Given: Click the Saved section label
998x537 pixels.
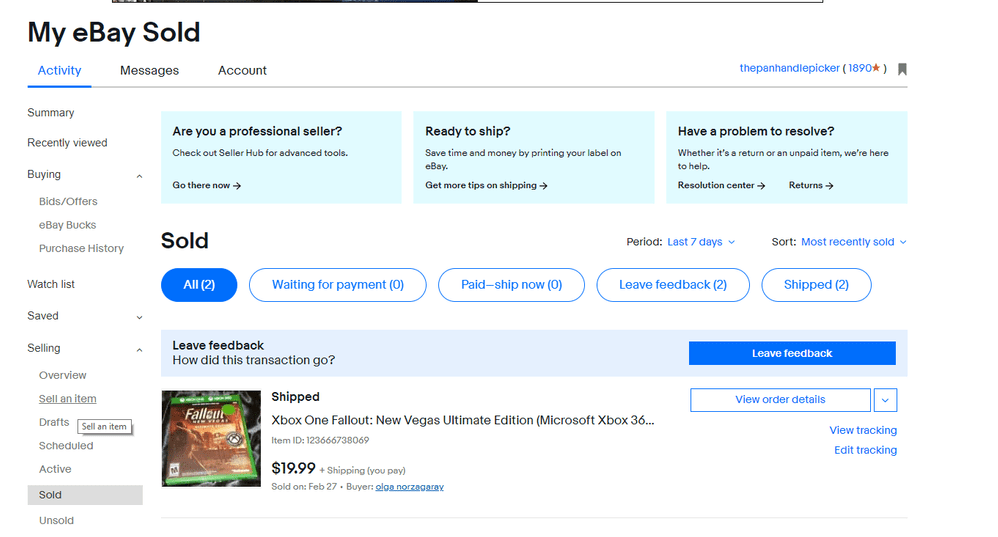Looking at the screenshot, I should coord(43,316).
